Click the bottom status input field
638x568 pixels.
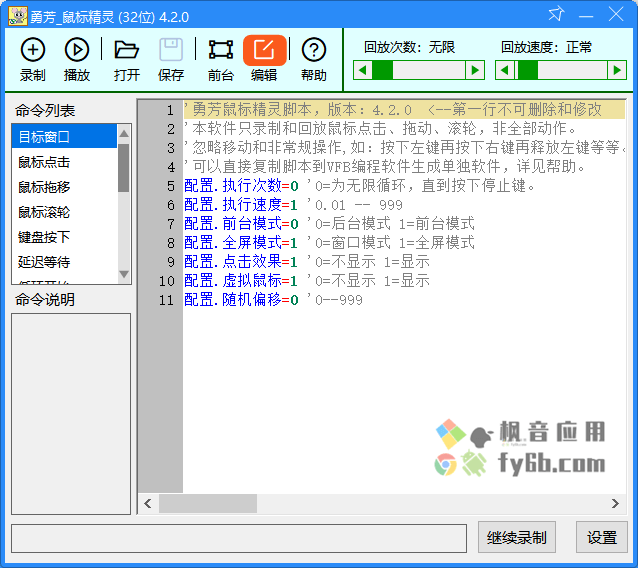pos(239,538)
